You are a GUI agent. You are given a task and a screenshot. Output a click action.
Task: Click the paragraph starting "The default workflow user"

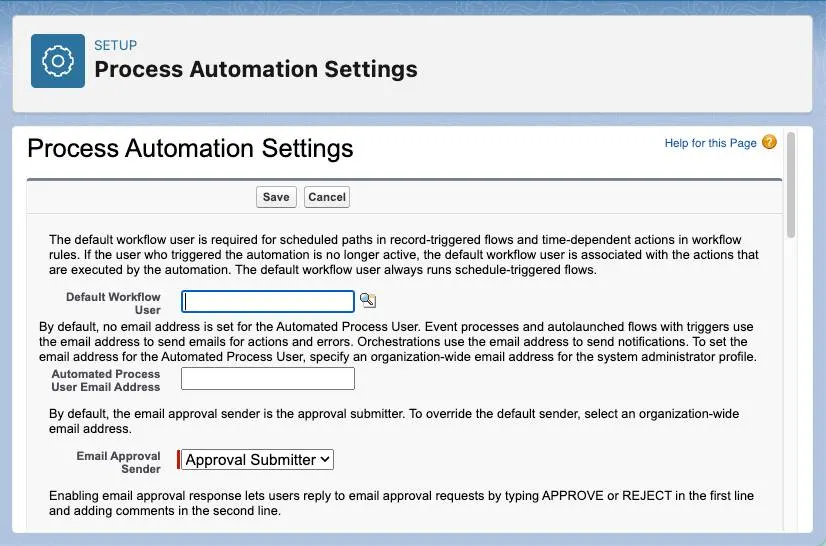tap(404, 255)
